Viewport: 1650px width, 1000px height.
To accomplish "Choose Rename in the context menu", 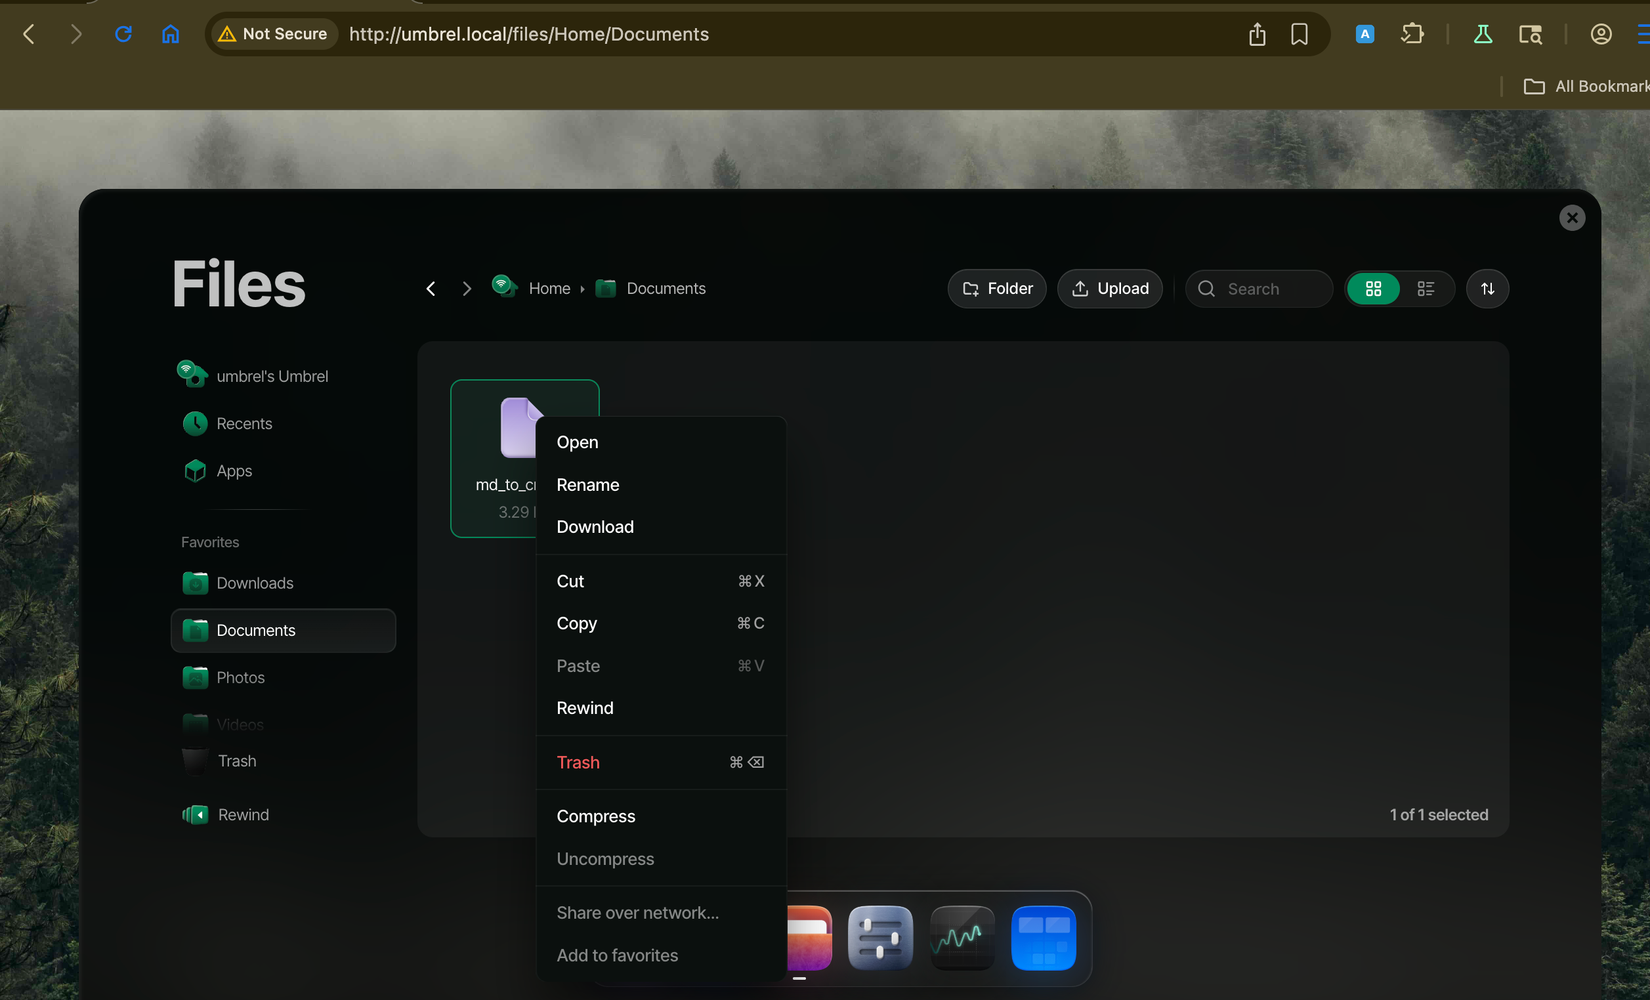I will (660, 485).
